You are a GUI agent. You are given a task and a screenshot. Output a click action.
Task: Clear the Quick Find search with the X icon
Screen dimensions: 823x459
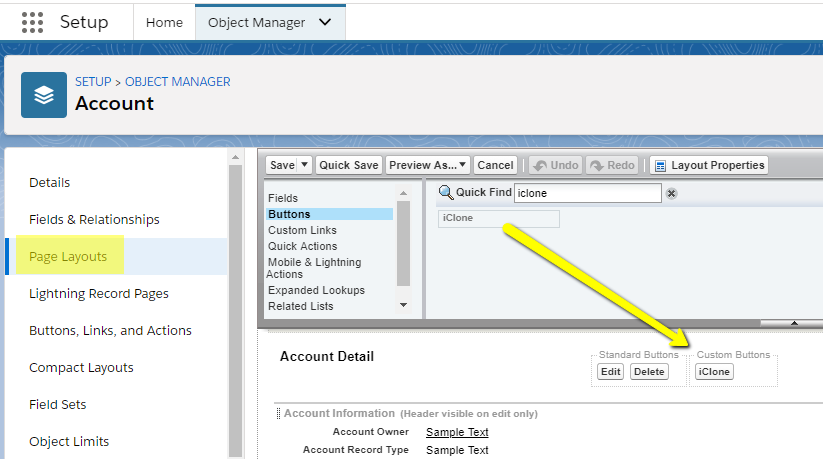pos(671,193)
